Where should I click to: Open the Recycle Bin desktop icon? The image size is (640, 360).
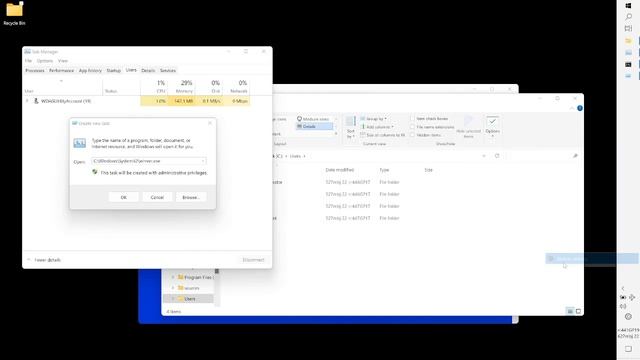[14, 13]
